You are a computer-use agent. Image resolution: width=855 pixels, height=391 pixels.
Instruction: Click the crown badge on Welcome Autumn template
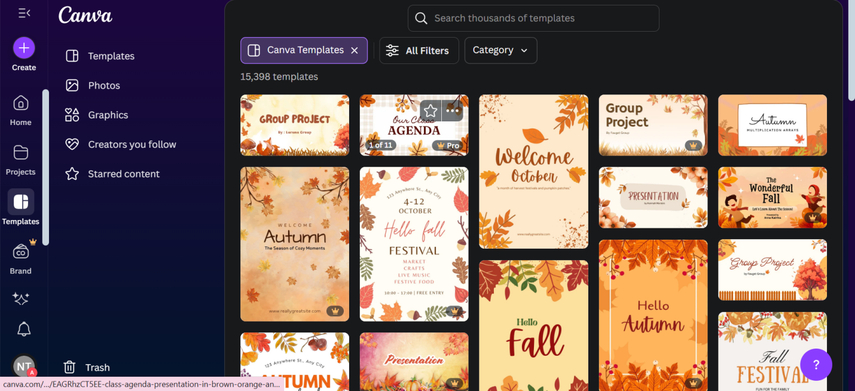click(335, 311)
